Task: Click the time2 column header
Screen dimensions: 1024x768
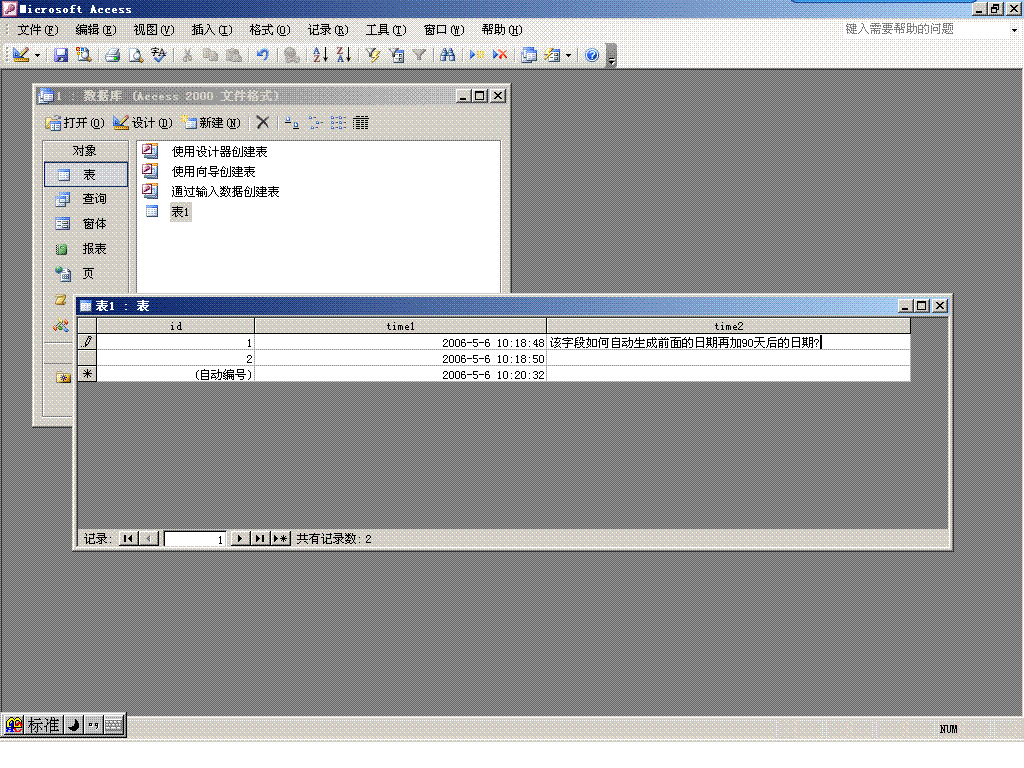Action: [728, 326]
